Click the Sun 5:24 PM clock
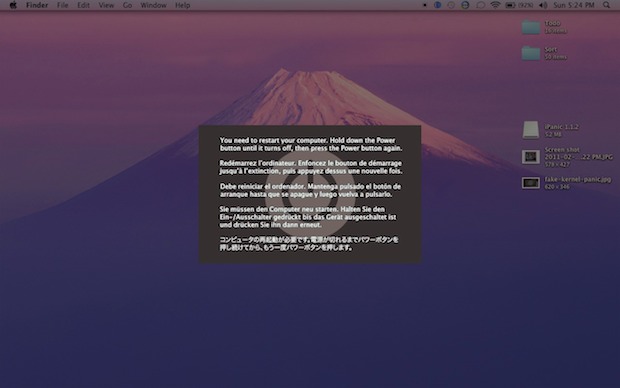This screenshot has width=620, height=388. (x=574, y=5)
